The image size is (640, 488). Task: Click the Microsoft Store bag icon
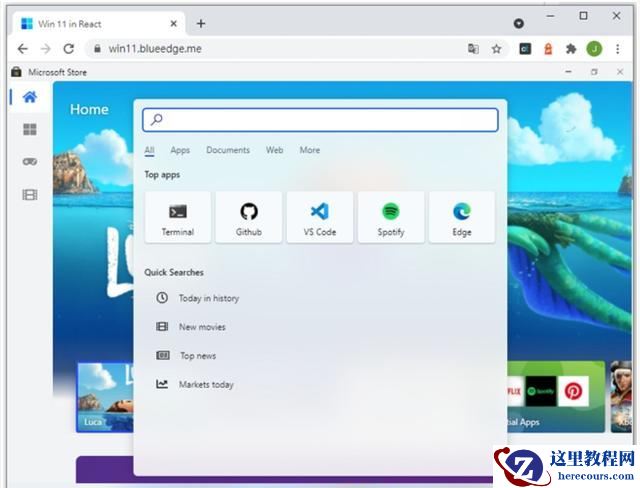pyautogui.click(x=16, y=72)
